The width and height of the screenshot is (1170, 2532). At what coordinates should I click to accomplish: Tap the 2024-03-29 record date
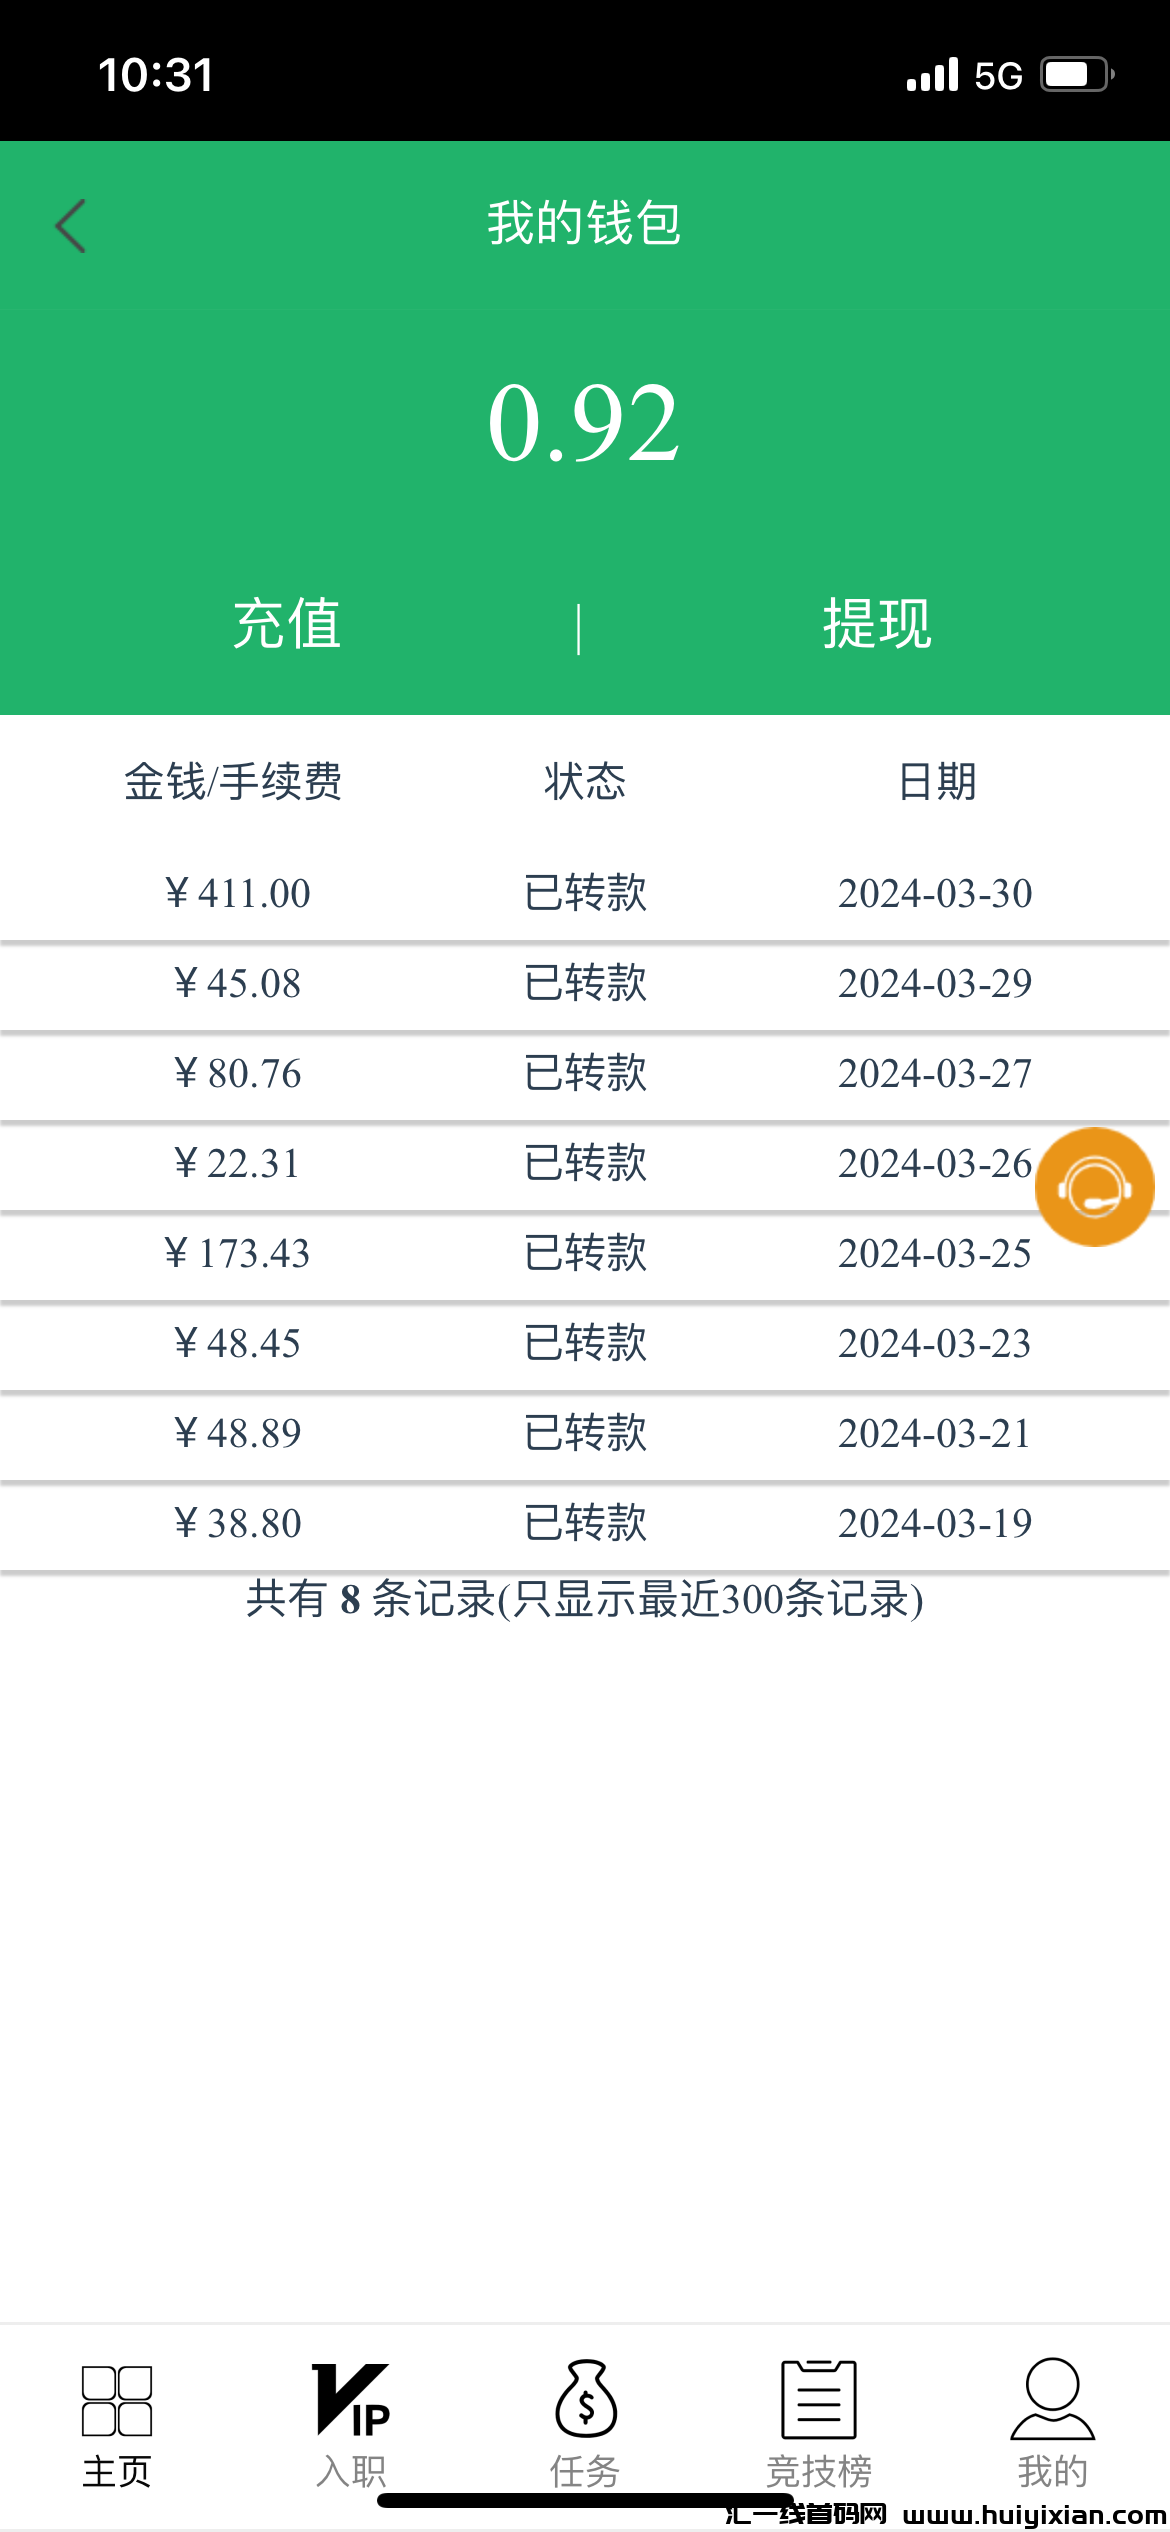click(934, 983)
